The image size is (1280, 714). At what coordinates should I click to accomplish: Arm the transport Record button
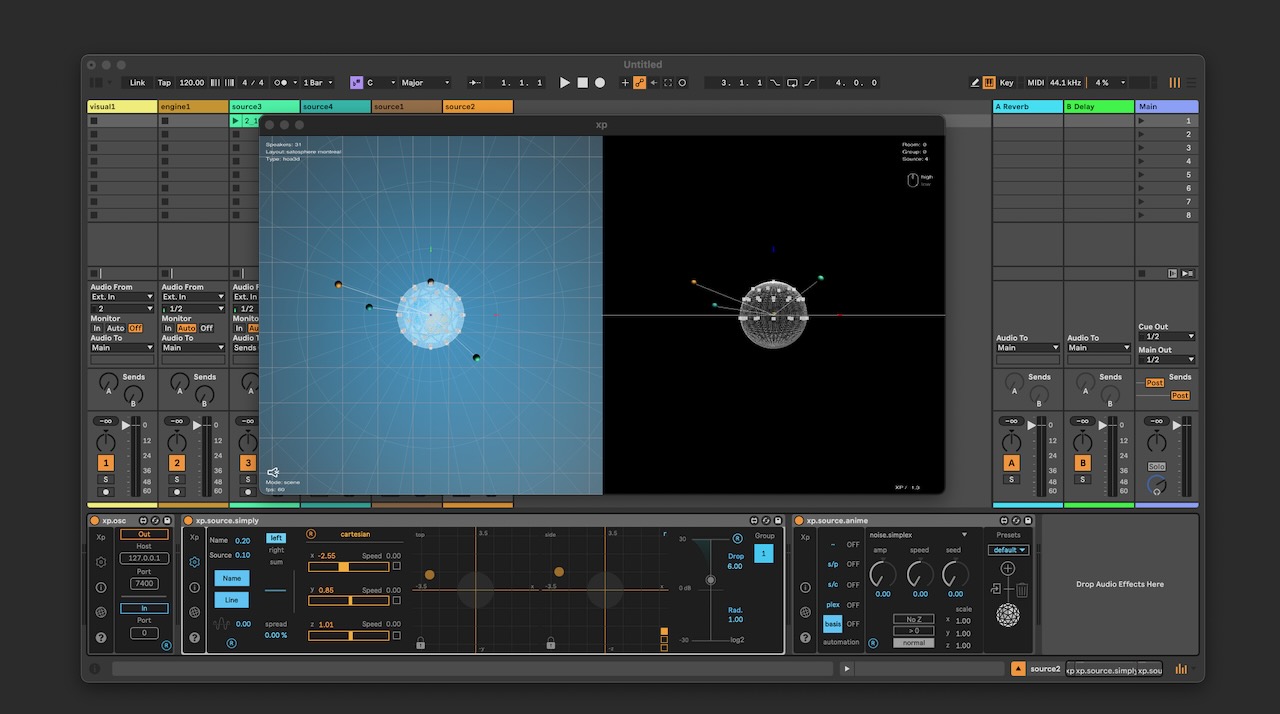[x=600, y=83]
